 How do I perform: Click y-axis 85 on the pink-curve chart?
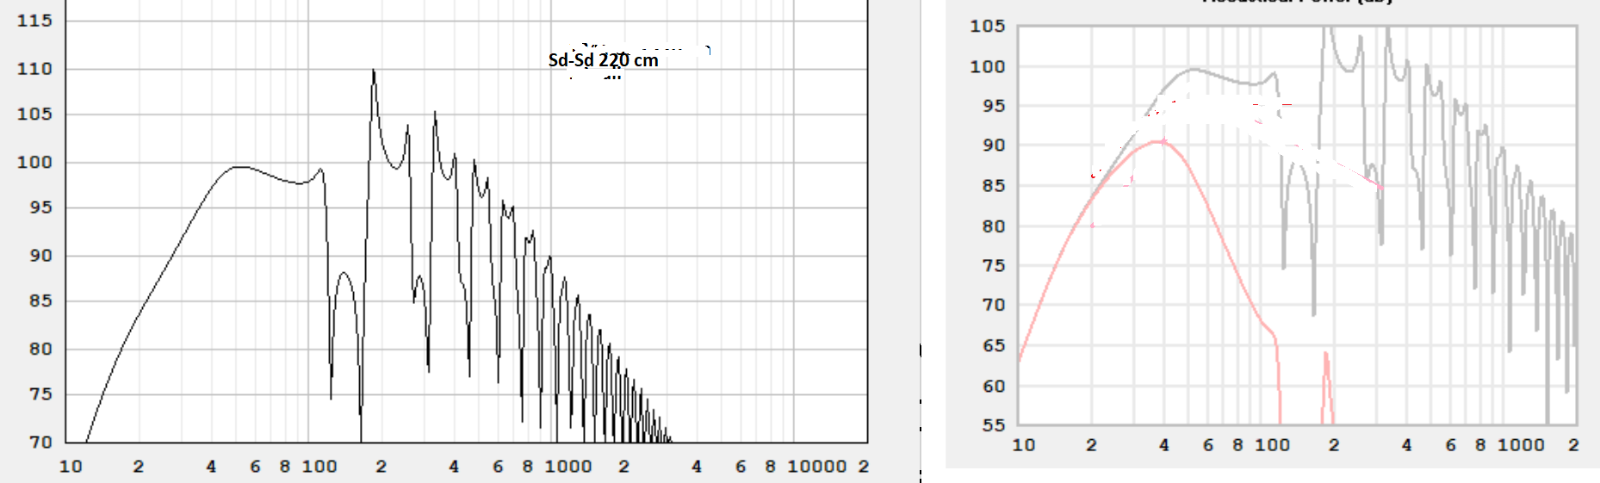click(x=993, y=186)
